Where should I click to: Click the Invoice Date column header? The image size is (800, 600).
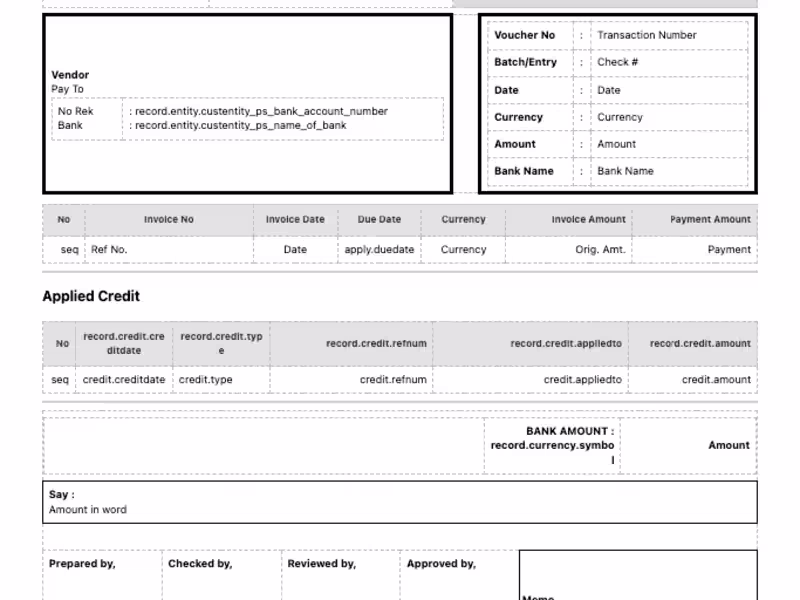295,219
